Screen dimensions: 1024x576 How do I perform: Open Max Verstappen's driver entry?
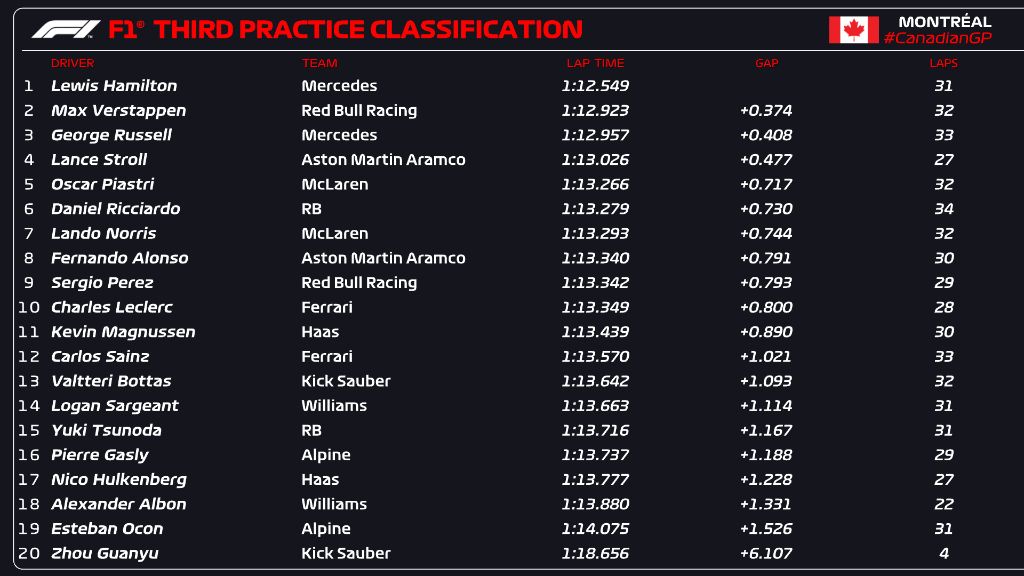click(x=118, y=111)
